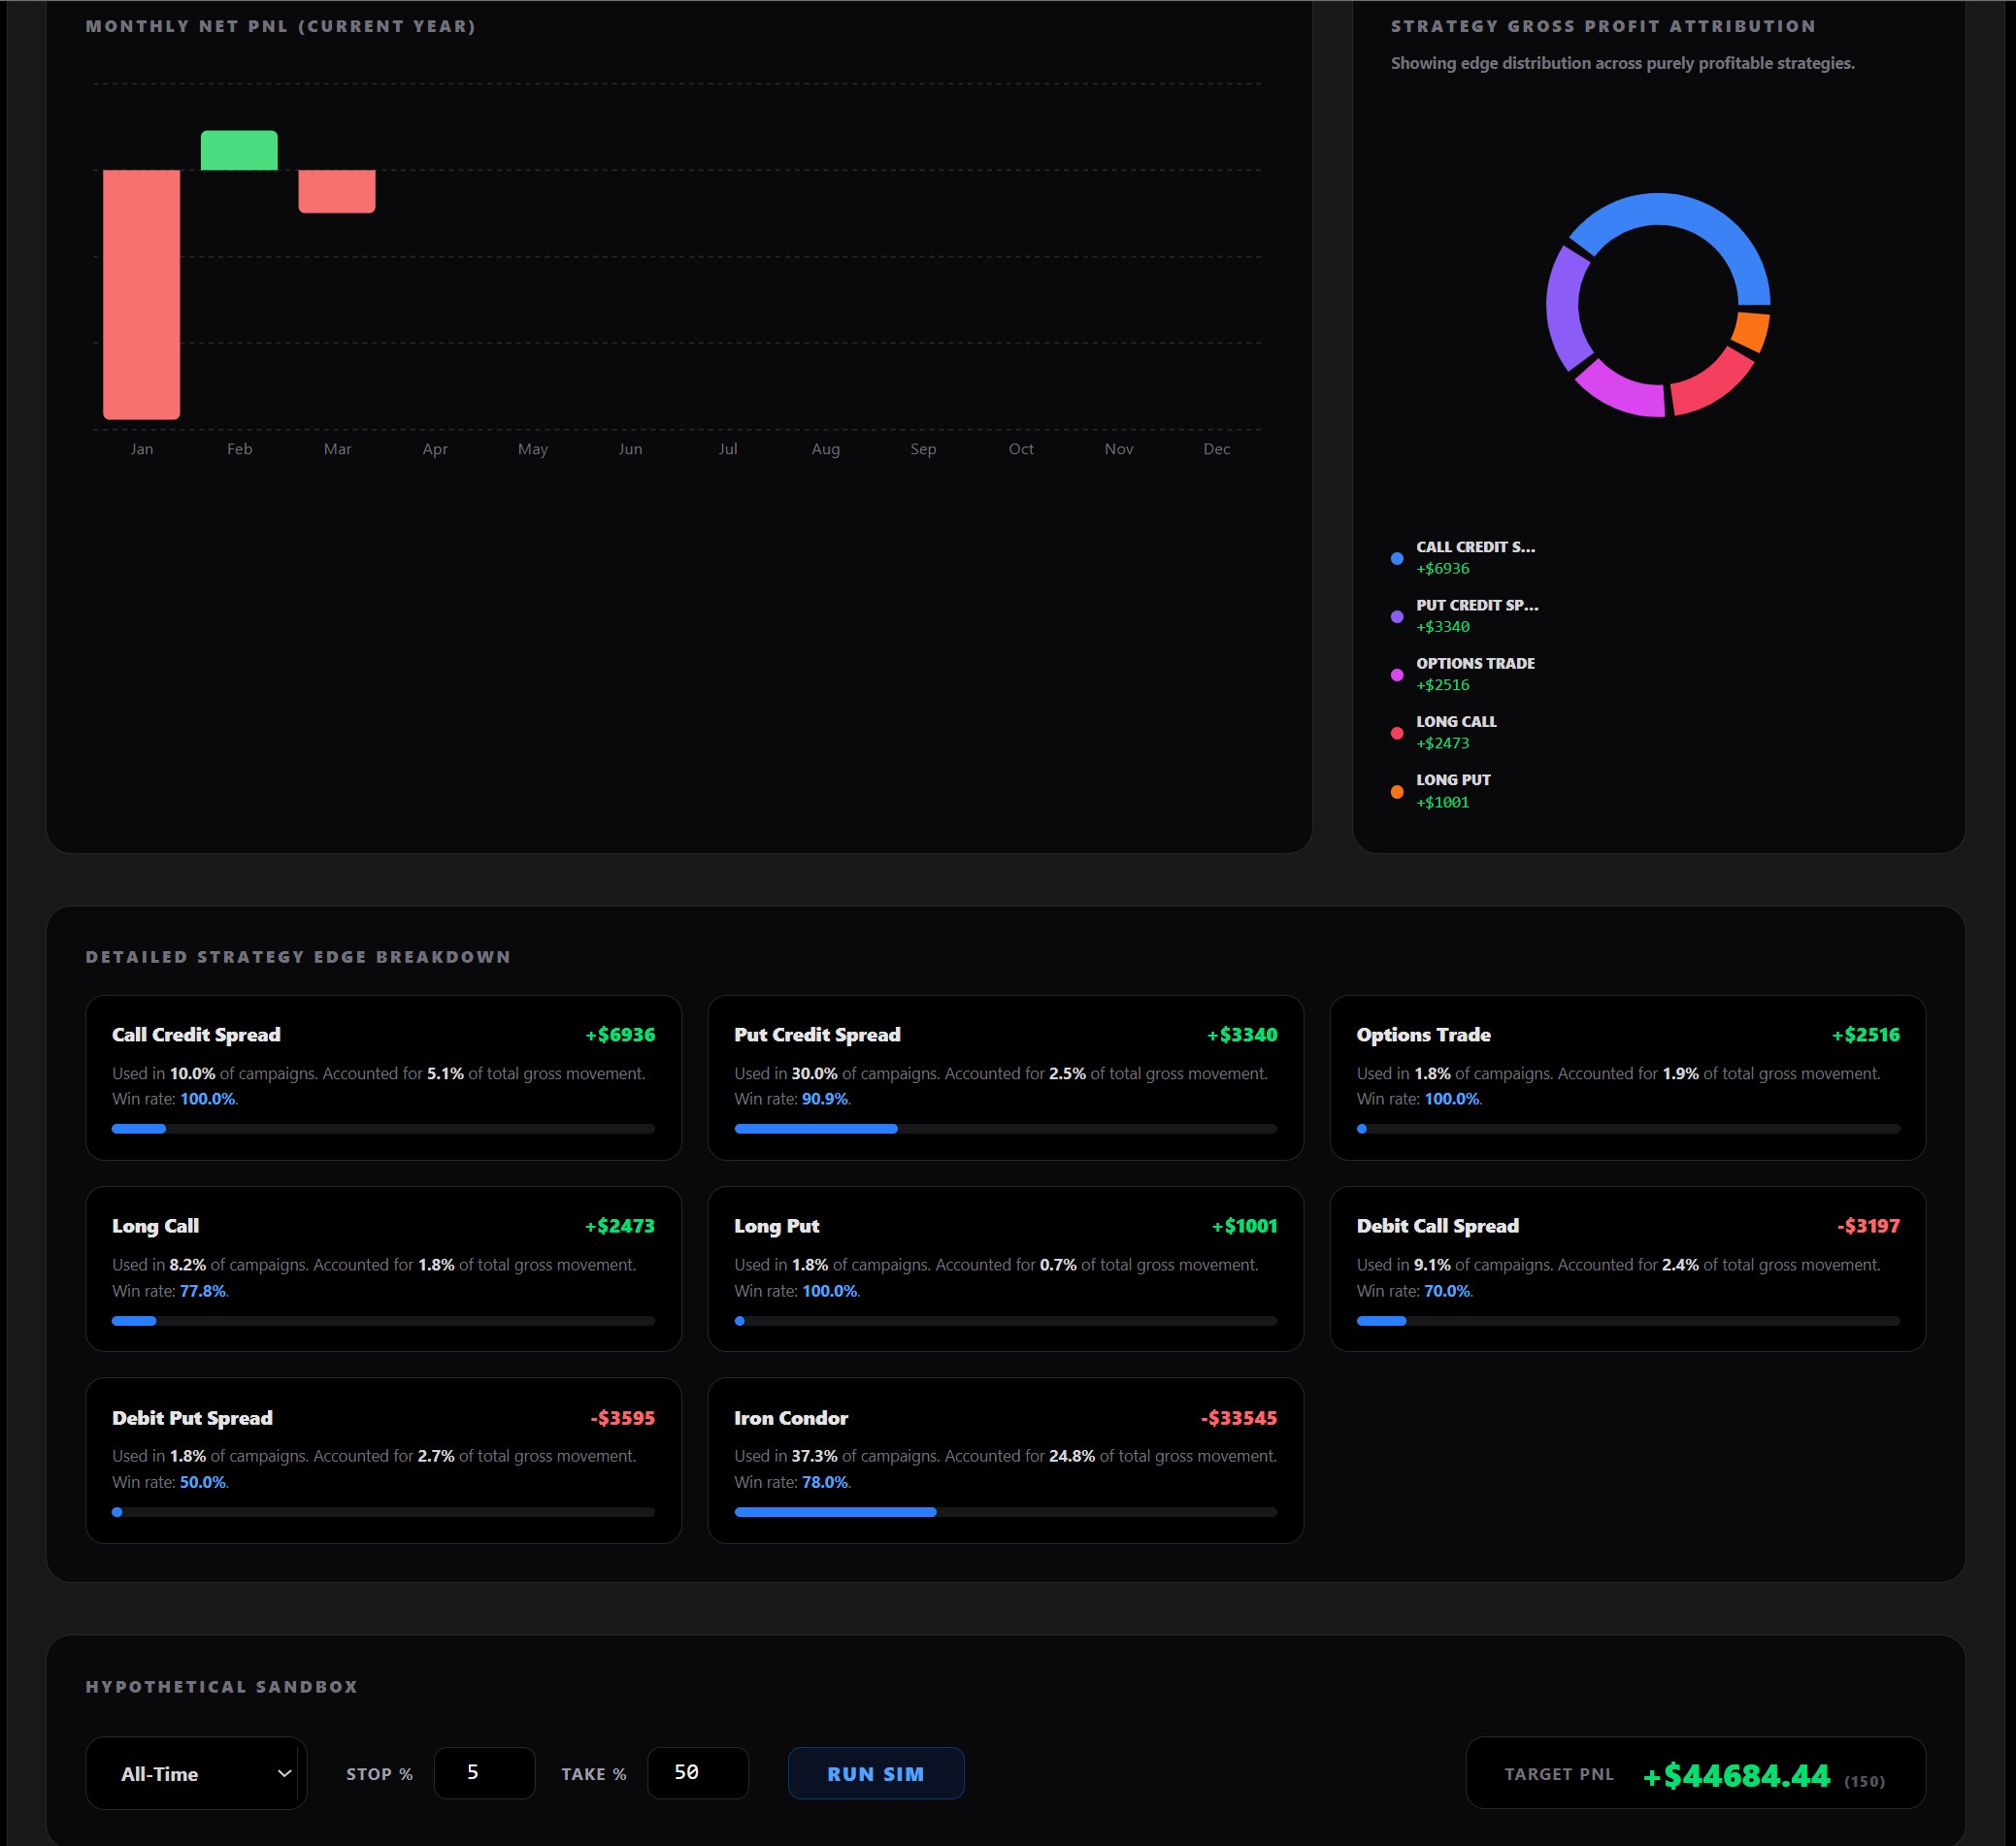Select the orange donut chart segment
The width and height of the screenshot is (2016, 1846).
[1751, 328]
